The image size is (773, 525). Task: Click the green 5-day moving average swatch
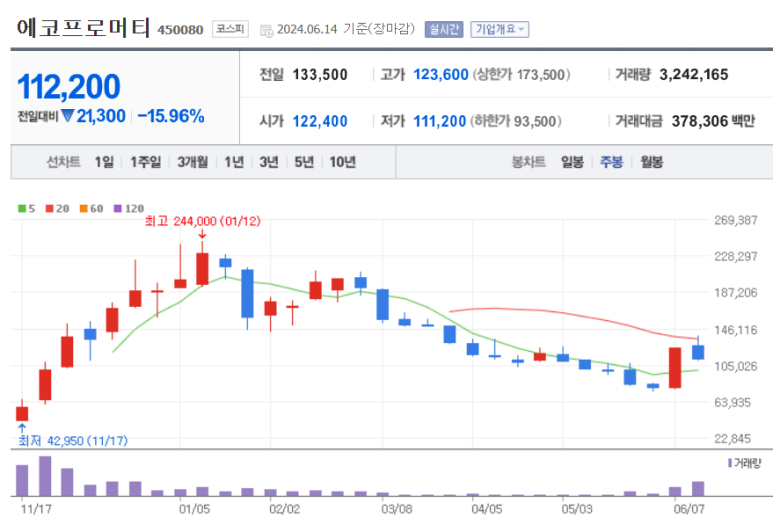point(22,209)
